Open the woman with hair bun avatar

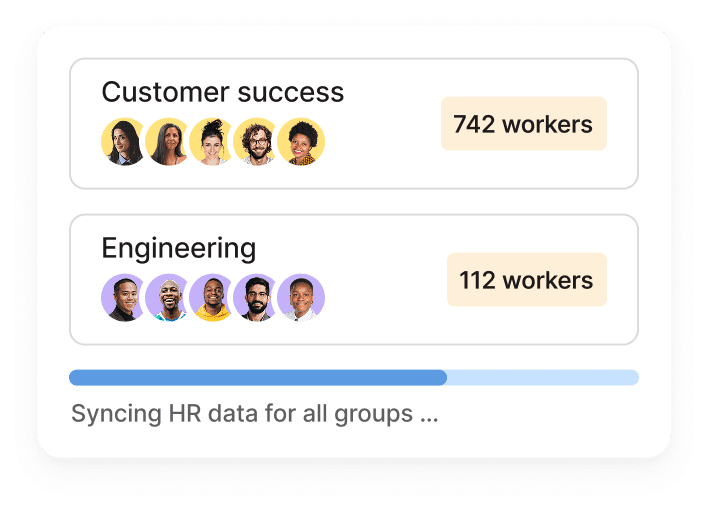tap(211, 142)
